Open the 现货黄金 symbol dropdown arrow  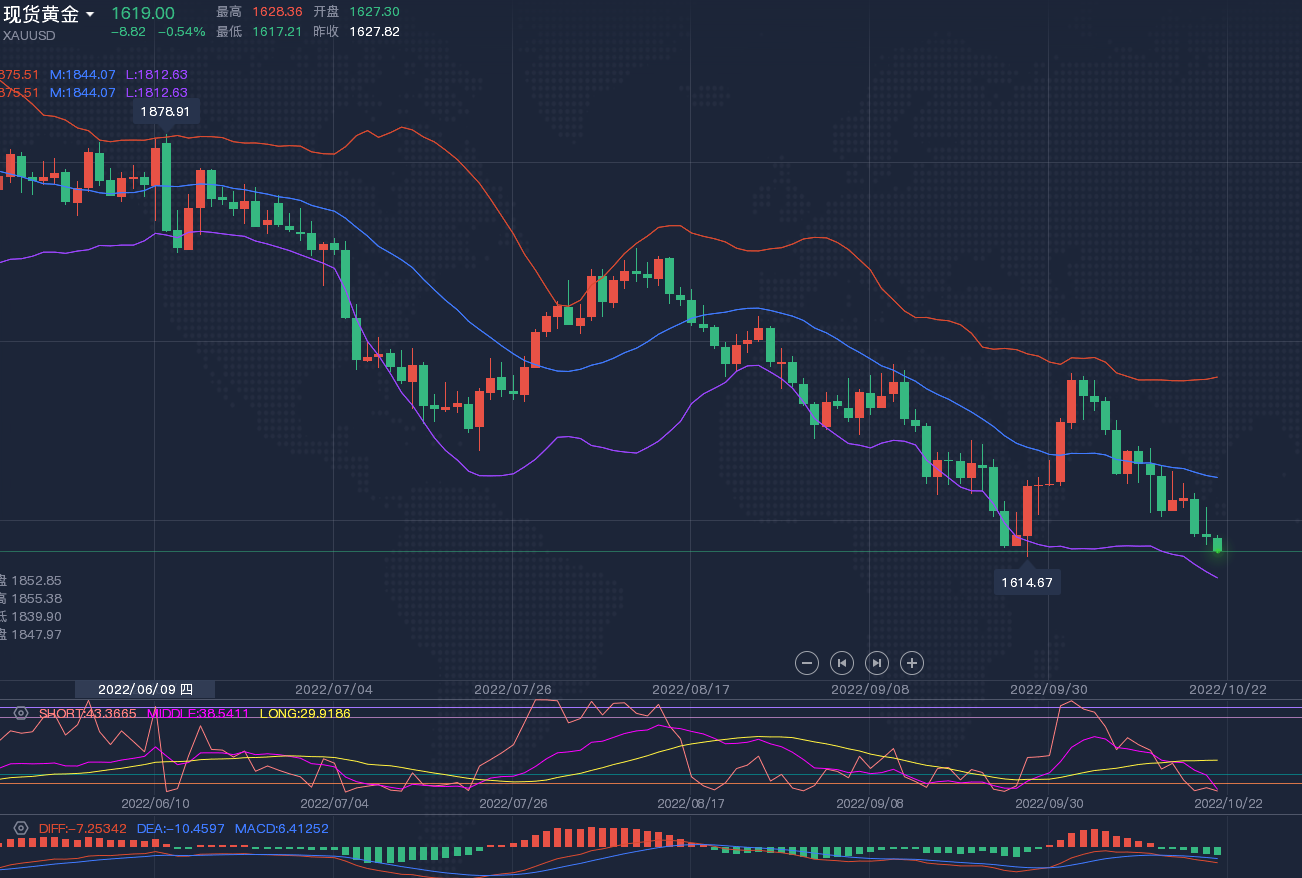(90, 15)
